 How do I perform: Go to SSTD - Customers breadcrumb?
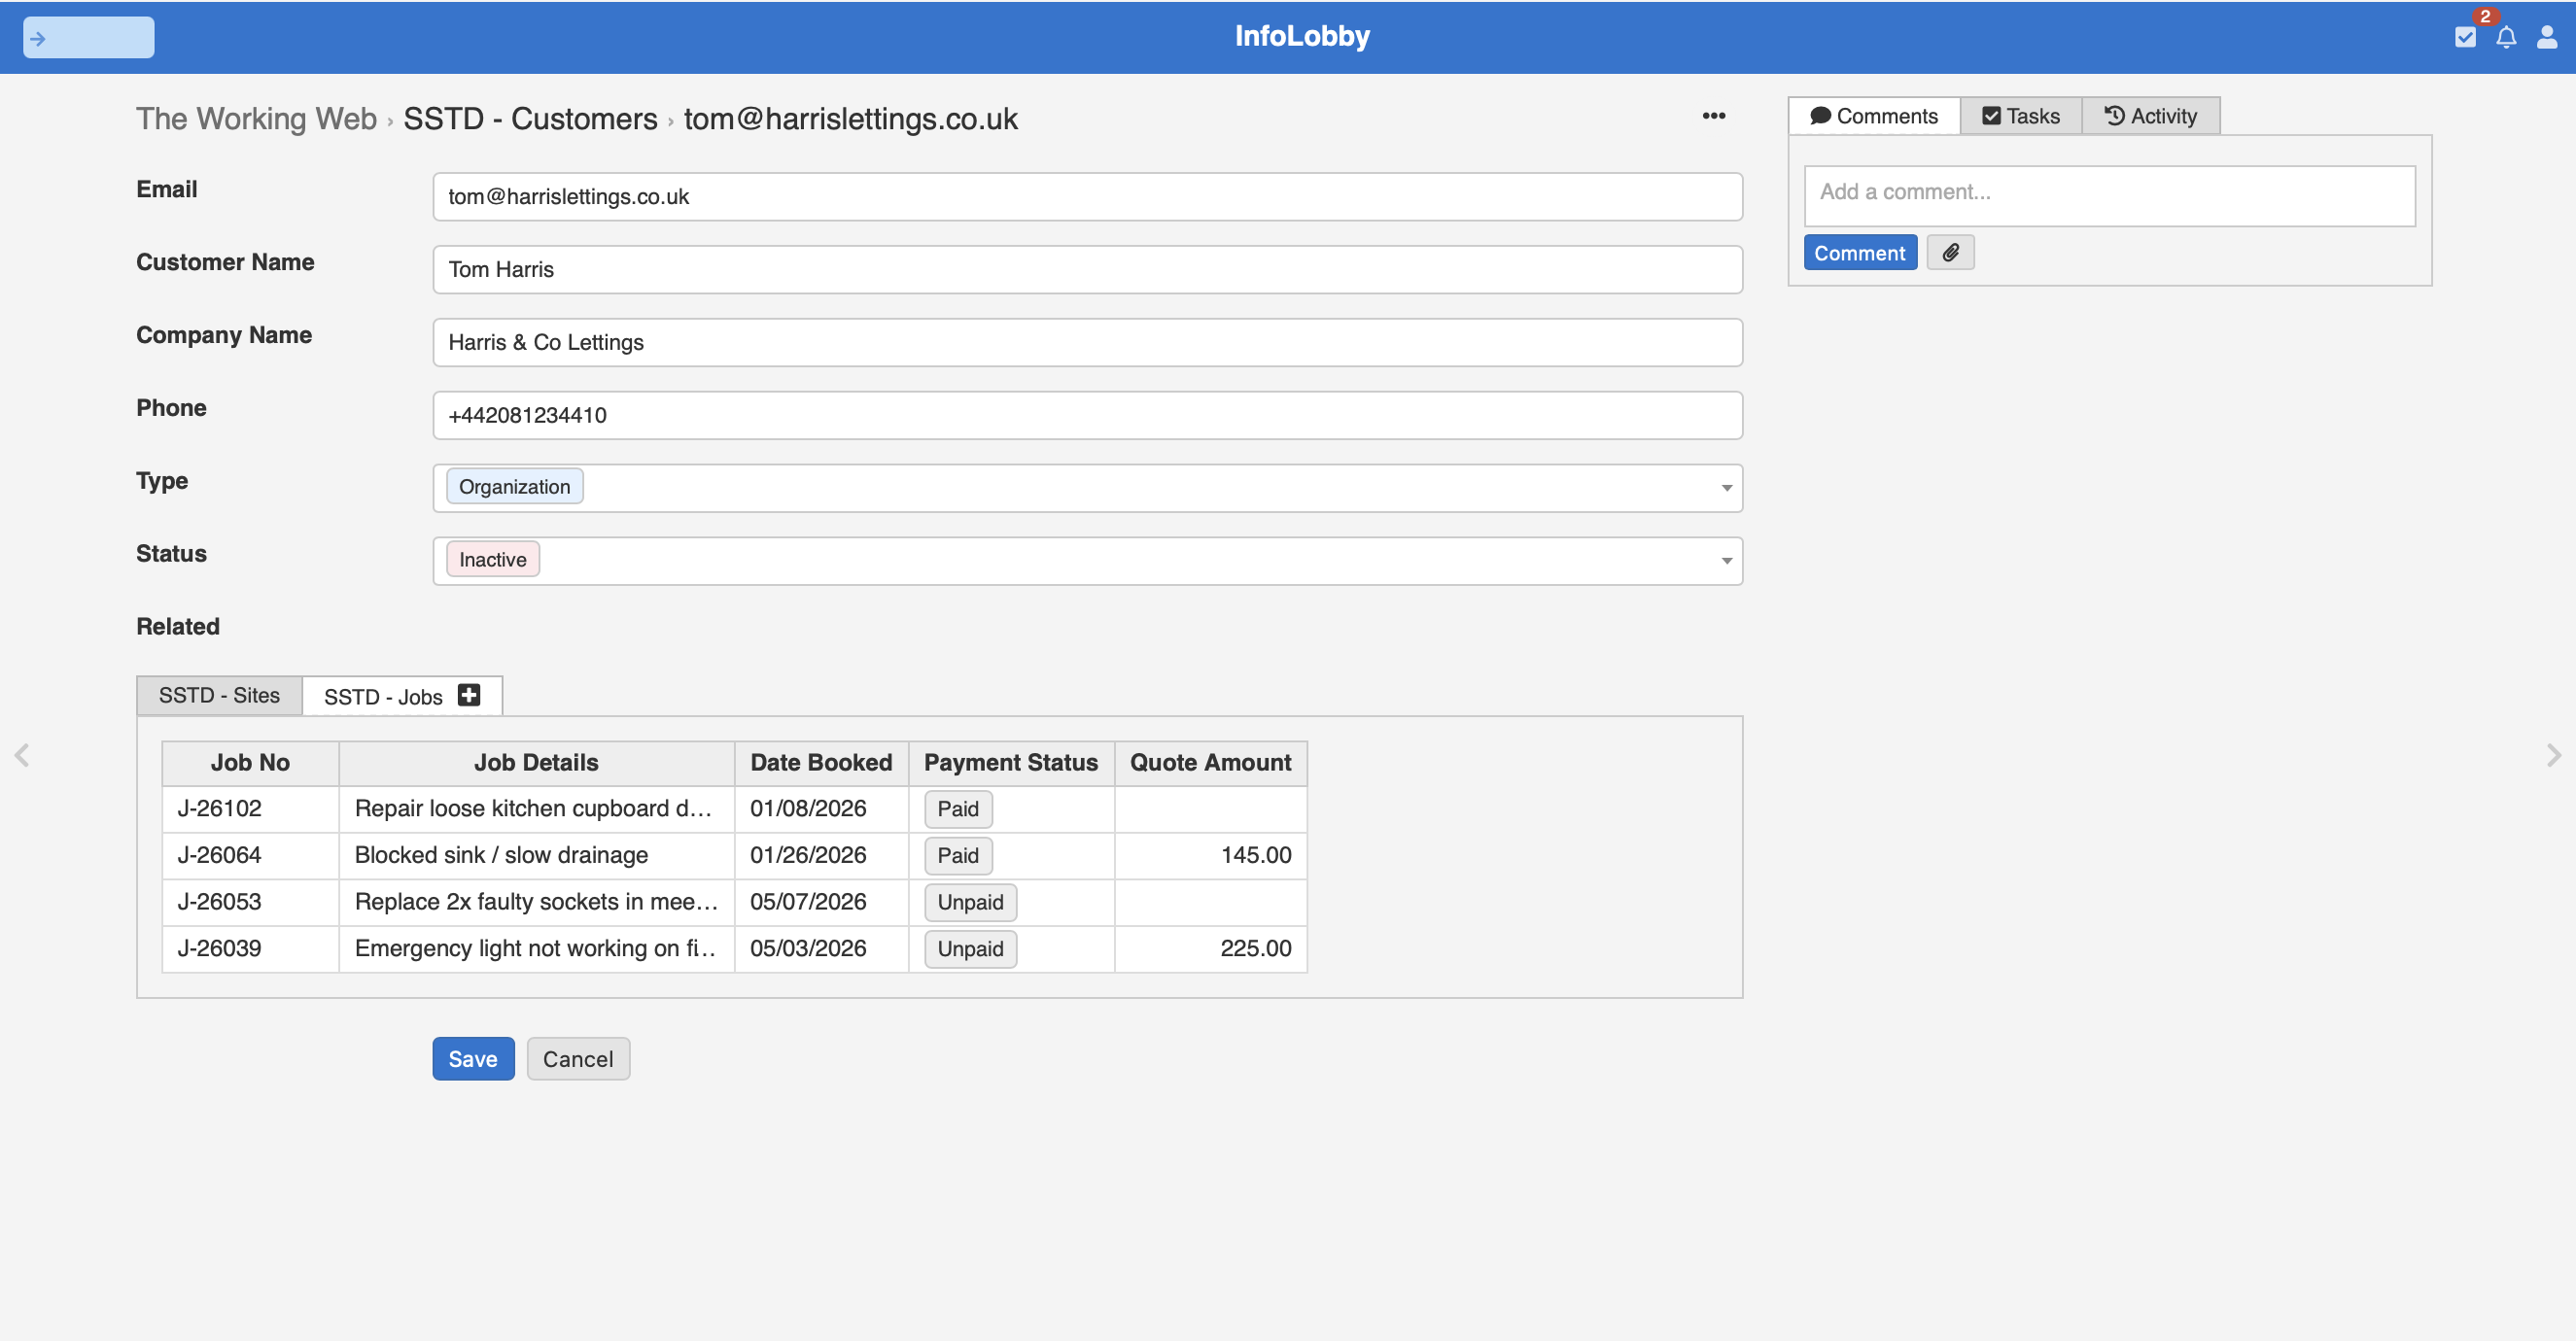pyautogui.click(x=530, y=119)
